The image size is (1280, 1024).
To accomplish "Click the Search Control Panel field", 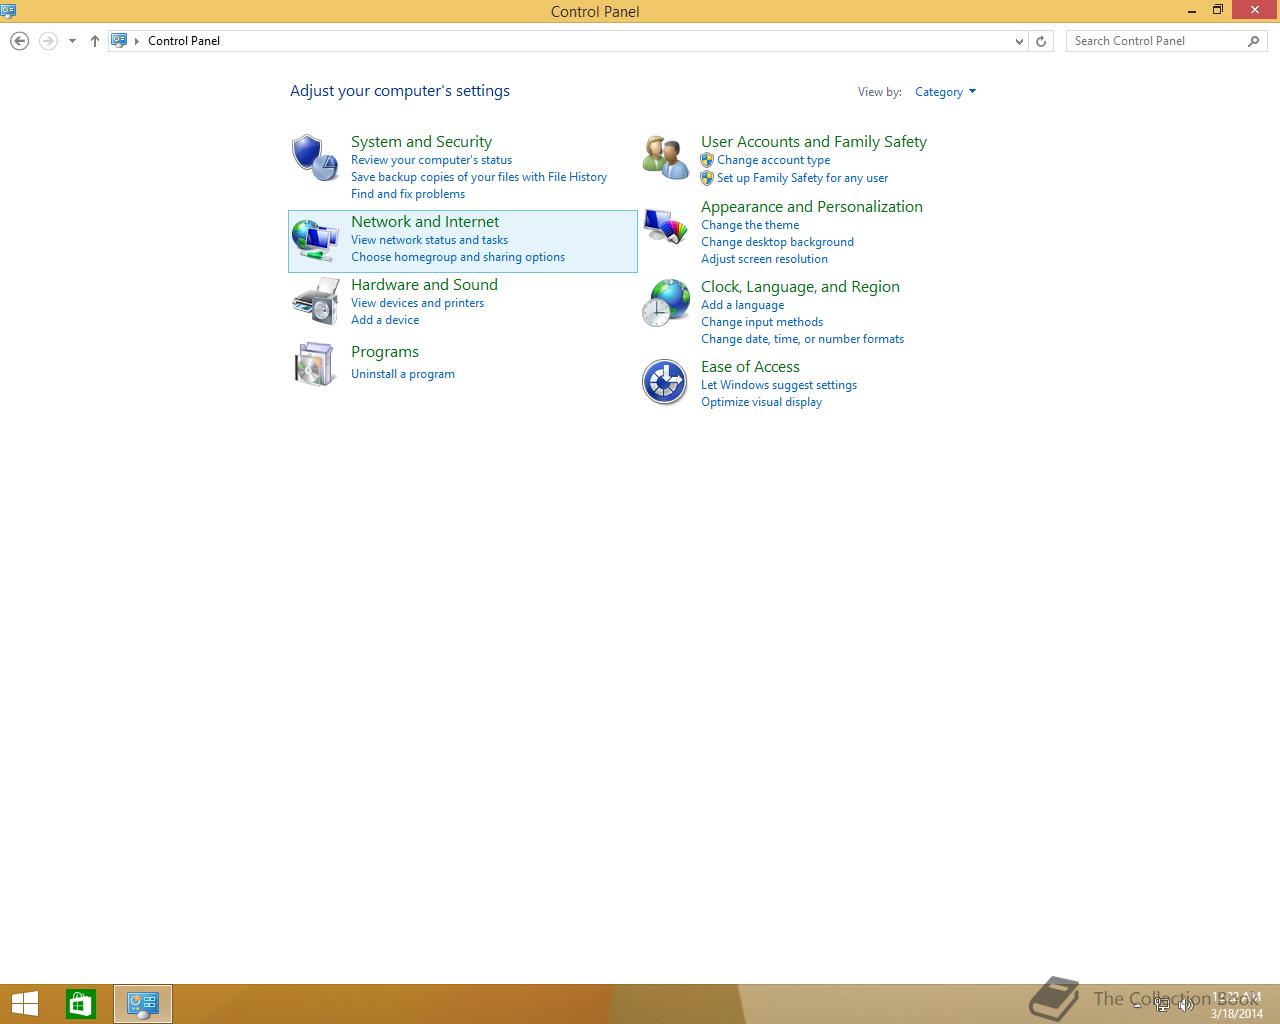I will (1167, 41).
